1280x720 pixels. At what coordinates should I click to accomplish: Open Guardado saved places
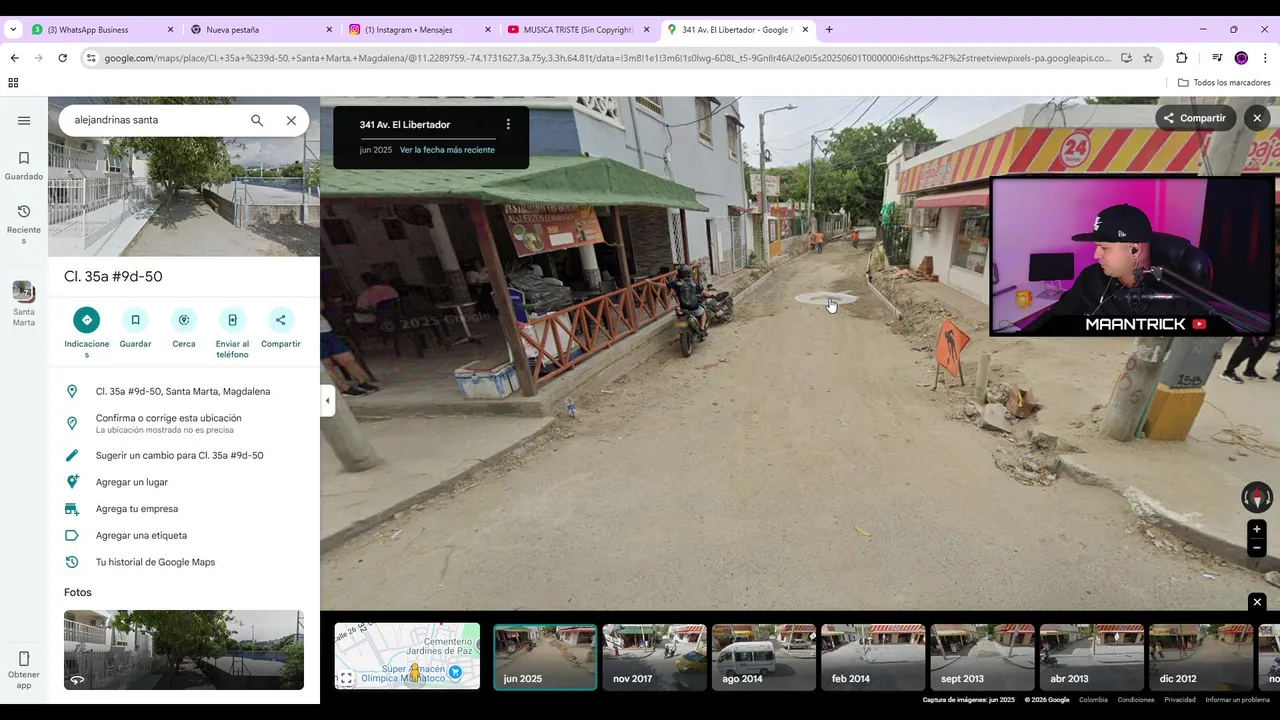tap(24, 165)
